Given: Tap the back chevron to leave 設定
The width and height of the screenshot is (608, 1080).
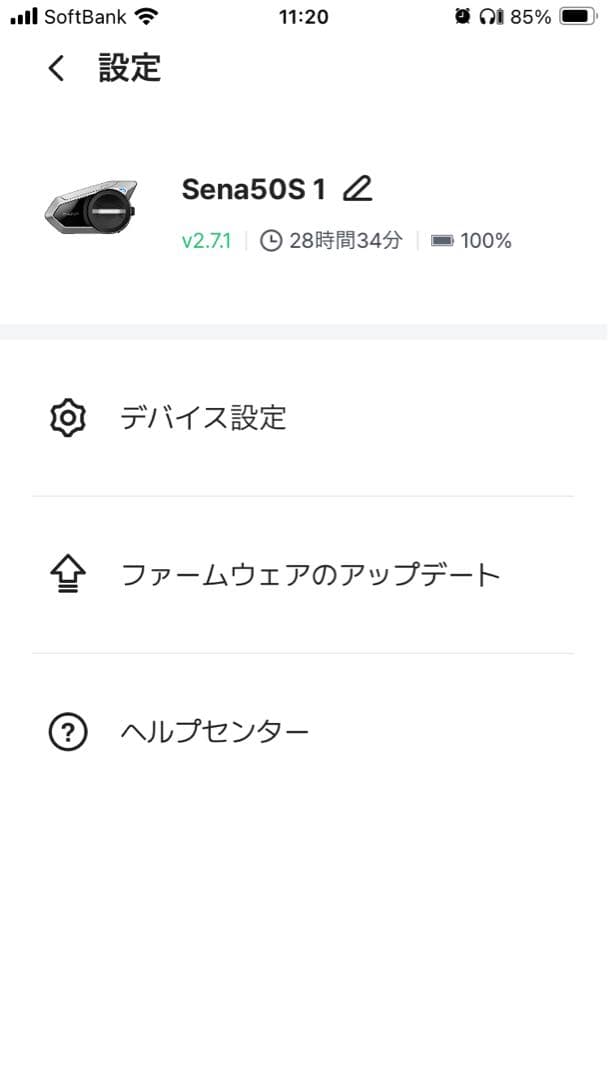Looking at the screenshot, I should [x=55, y=68].
